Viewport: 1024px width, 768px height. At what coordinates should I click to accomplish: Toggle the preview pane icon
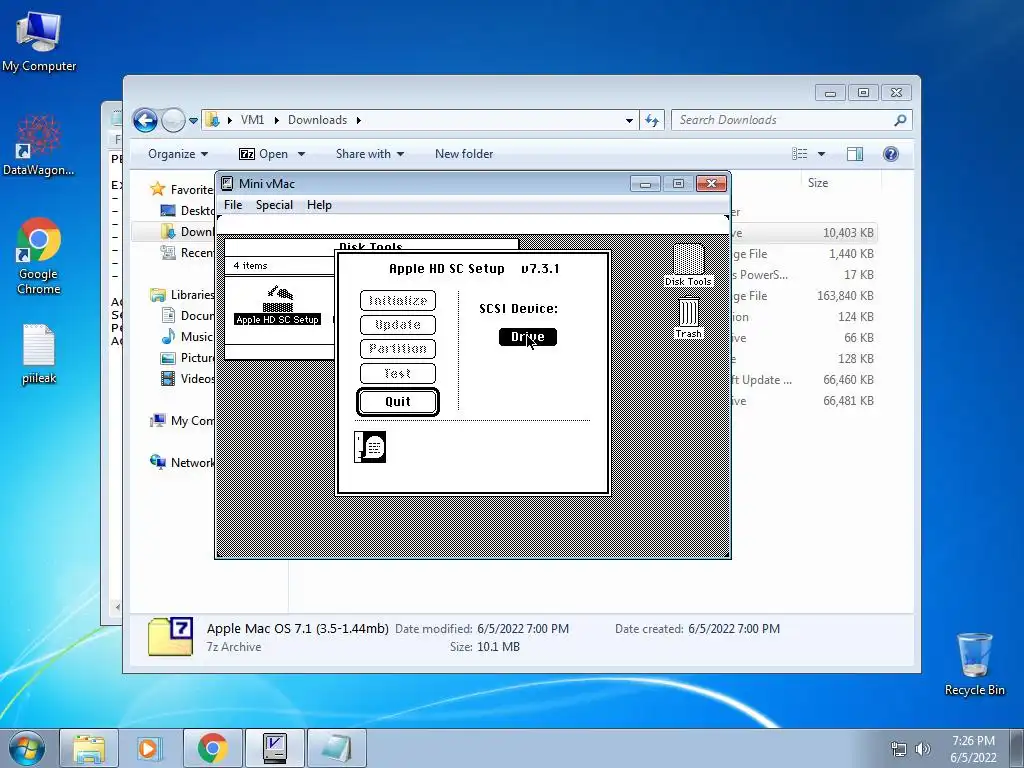click(x=855, y=154)
